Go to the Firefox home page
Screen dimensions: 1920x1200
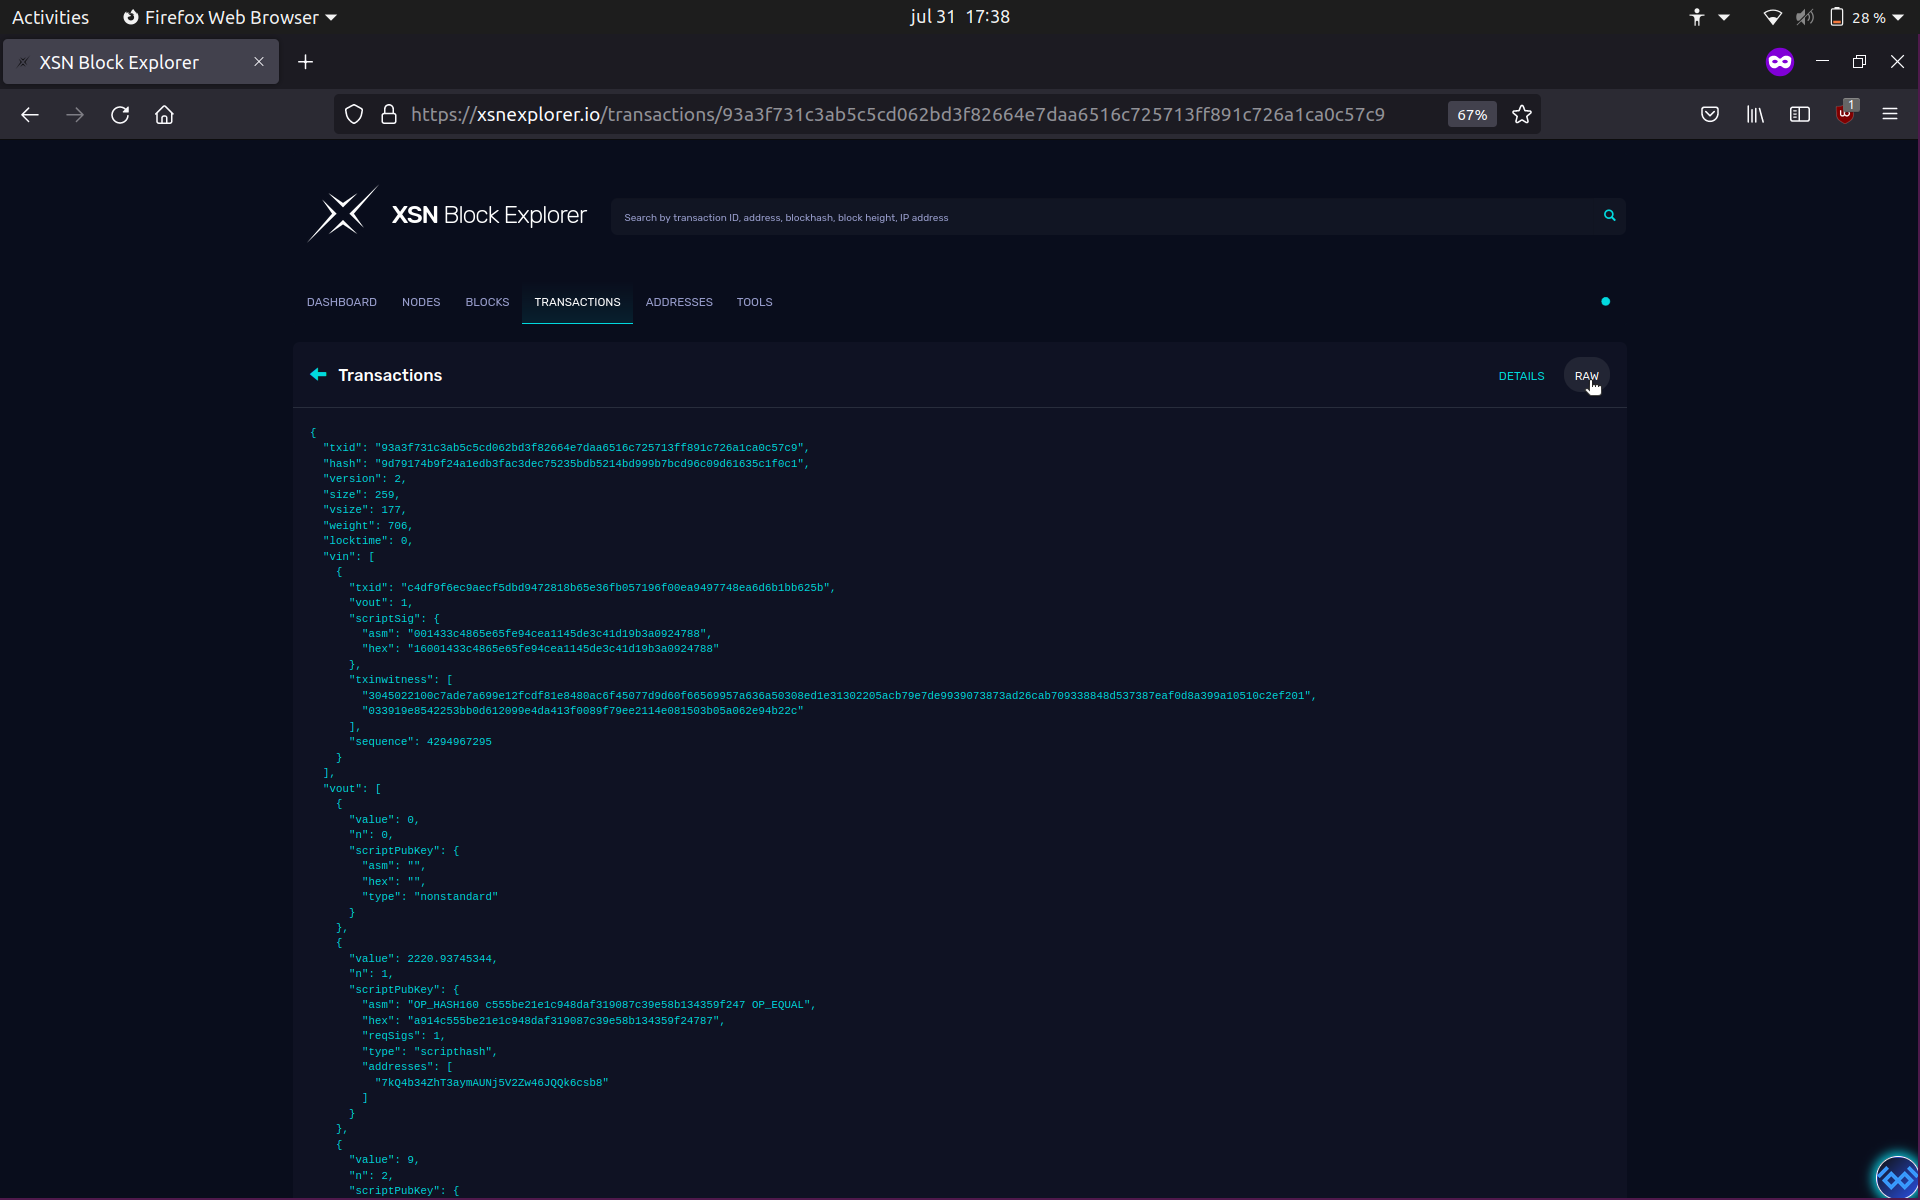tap(165, 115)
